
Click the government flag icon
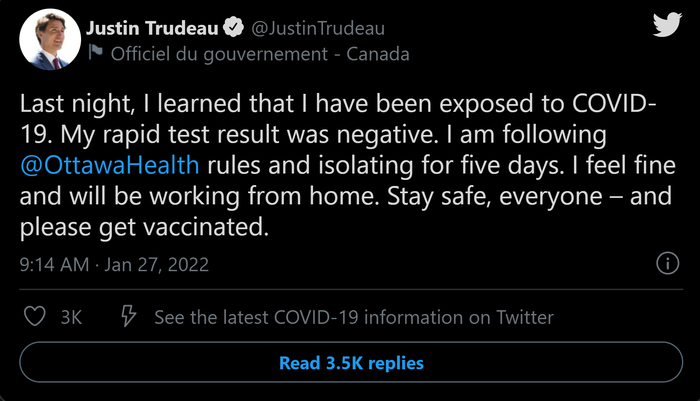[96, 53]
